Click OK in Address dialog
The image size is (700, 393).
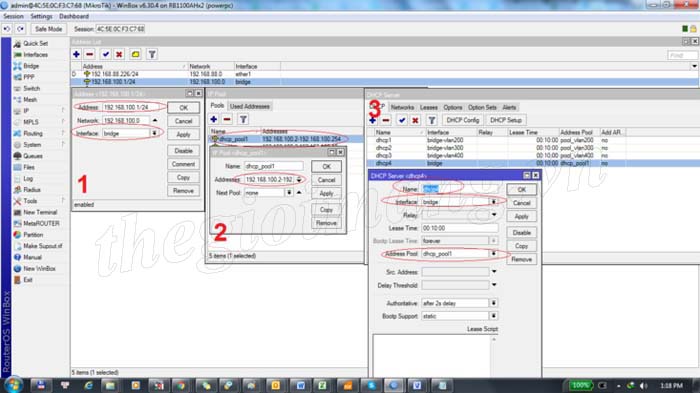pyautogui.click(x=183, y=108)
